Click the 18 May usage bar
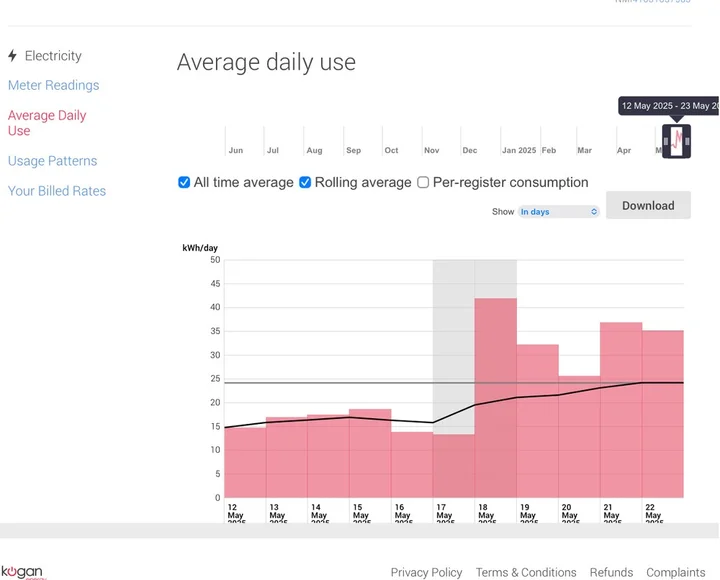This screenshot has width=720, height=580. pyautogui.click(x=495, y=400)
